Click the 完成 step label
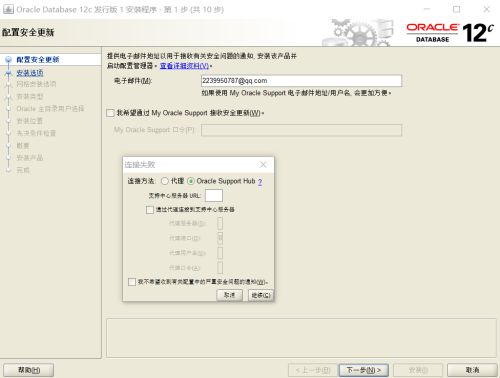This screenshot has width=500, height=378. [x=23, y=170]
